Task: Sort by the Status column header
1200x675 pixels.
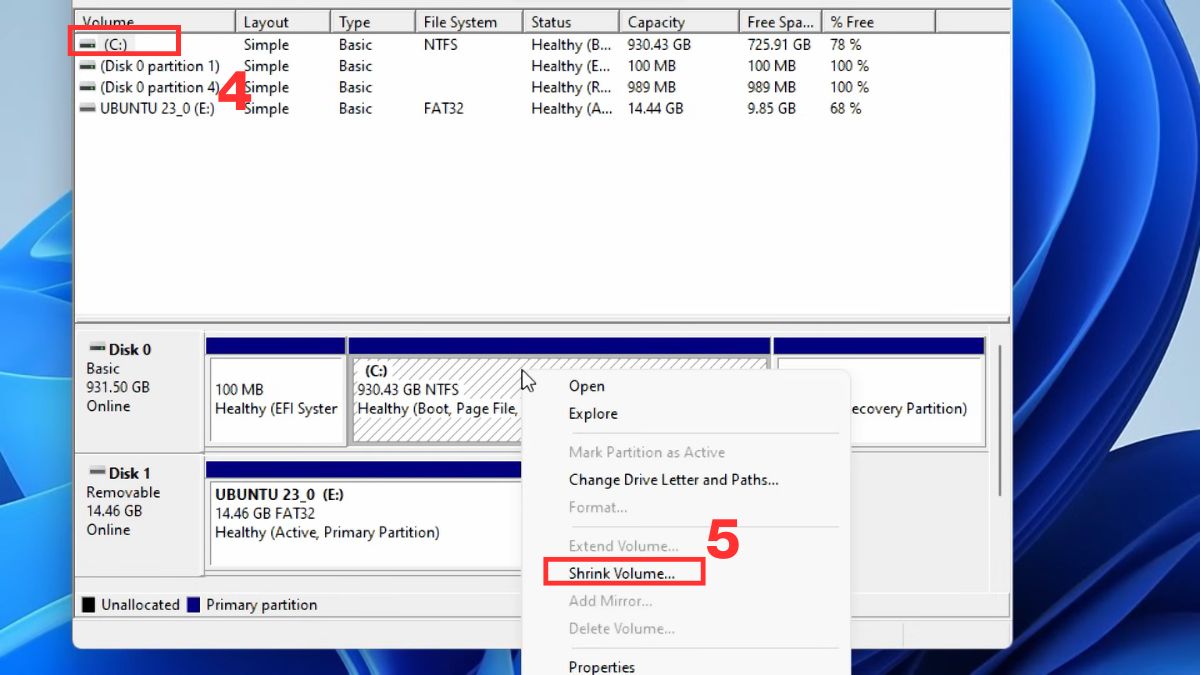Action: click(551, 22)
